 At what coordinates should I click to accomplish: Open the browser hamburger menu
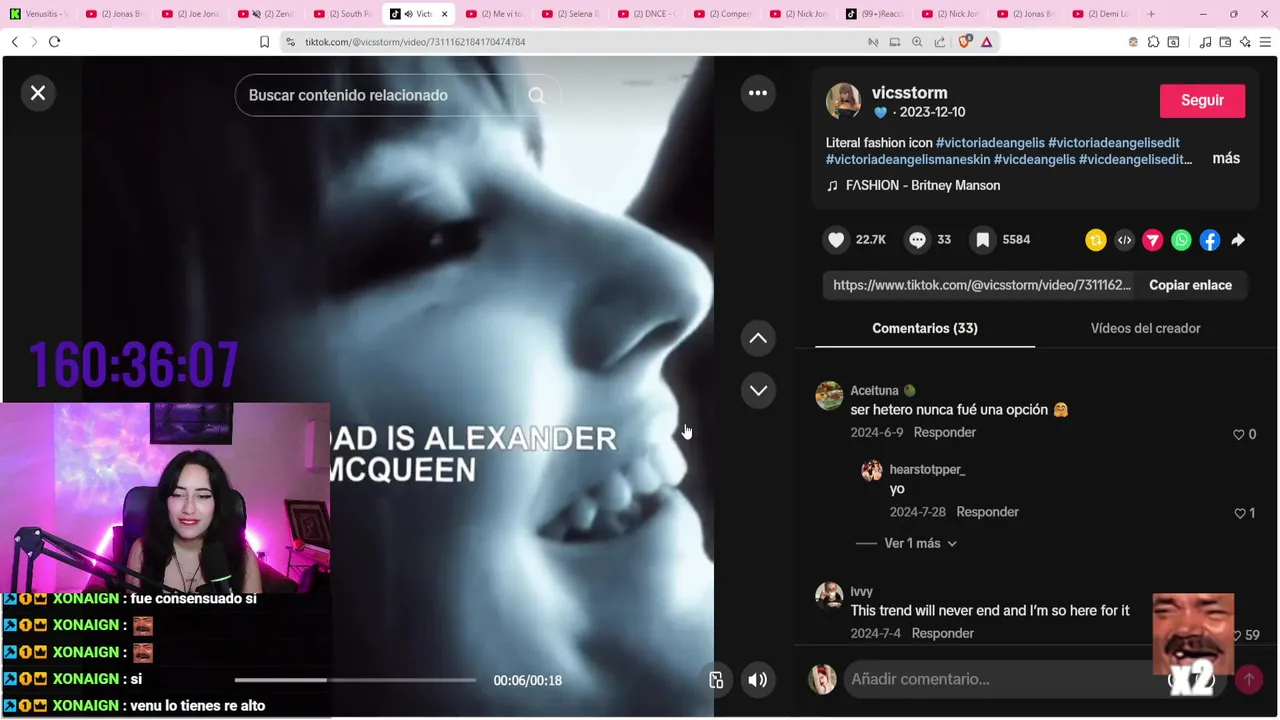pos(1266,42)
